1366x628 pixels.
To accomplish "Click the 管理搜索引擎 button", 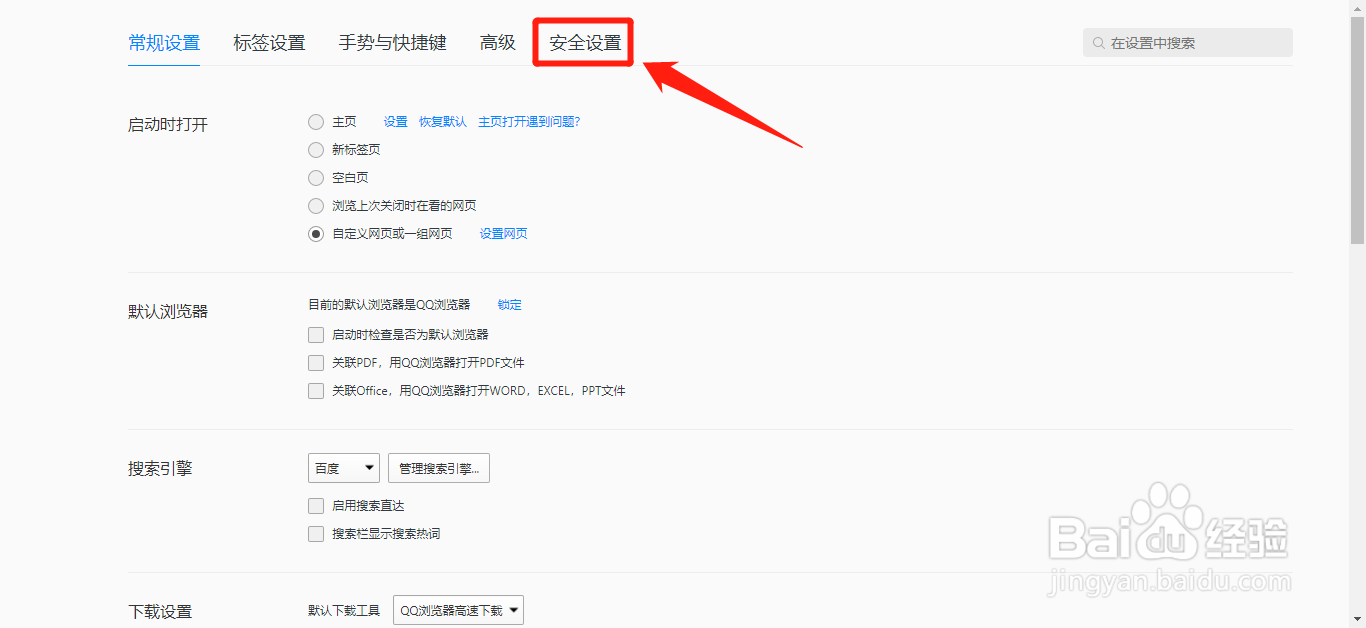I will (438, 467).
